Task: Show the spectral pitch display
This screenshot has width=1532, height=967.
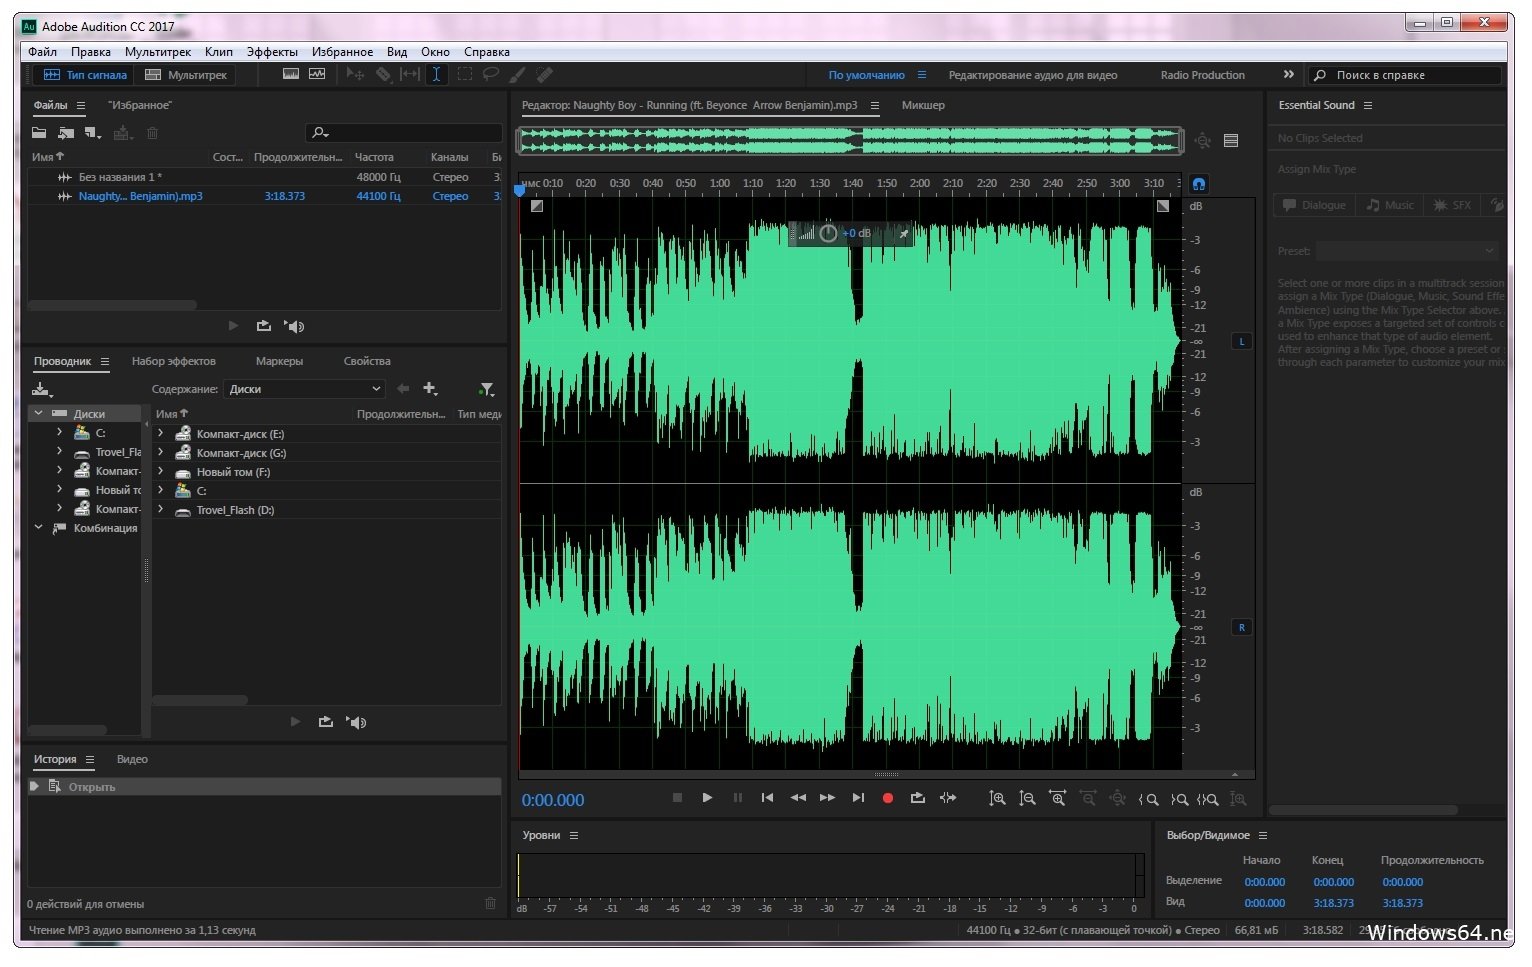Action: [317, 74]
